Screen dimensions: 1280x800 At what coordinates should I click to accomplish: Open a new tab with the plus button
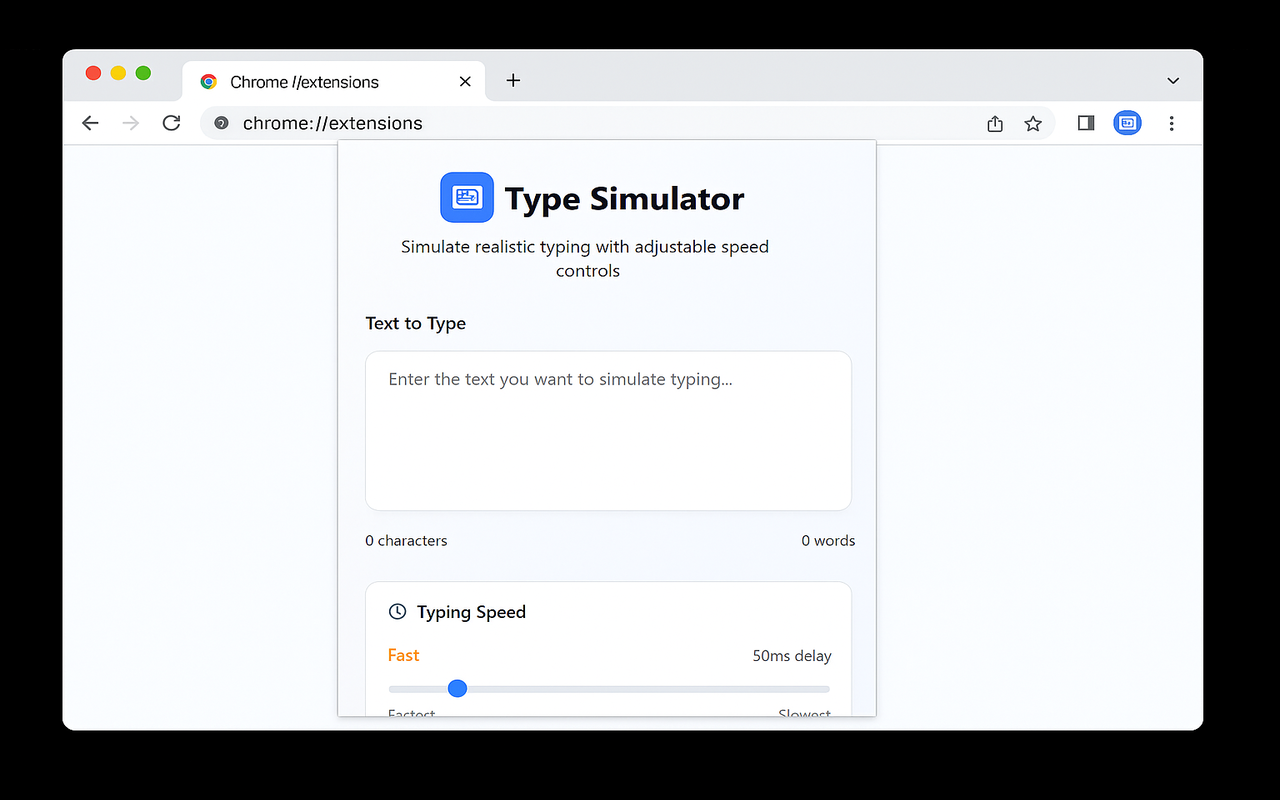coord(513,81)
